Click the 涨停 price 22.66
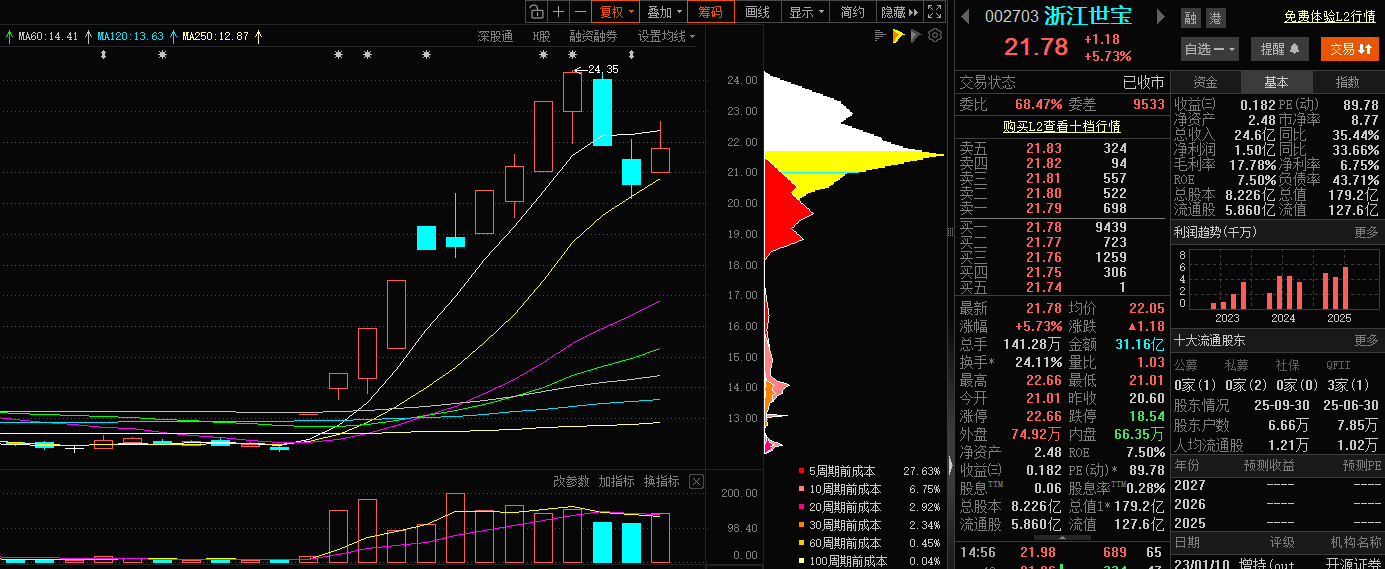The width and height of the screenshot is (1385, 569). click(x=1044, y=416)
